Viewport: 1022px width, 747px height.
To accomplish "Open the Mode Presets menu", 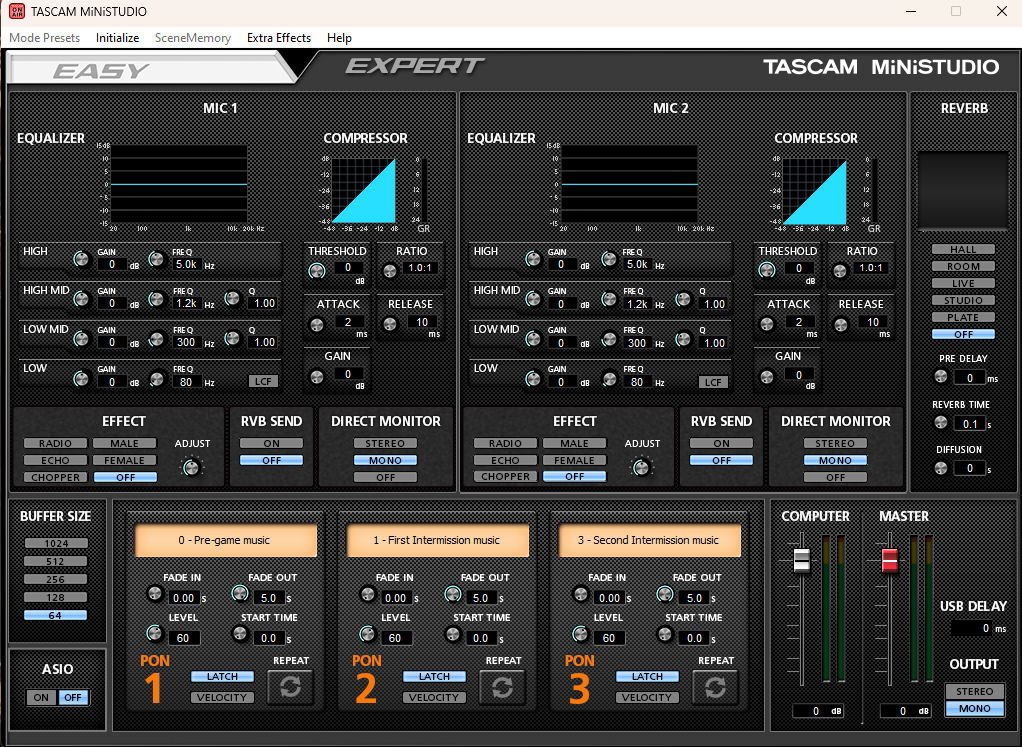I will coord(44,38).
